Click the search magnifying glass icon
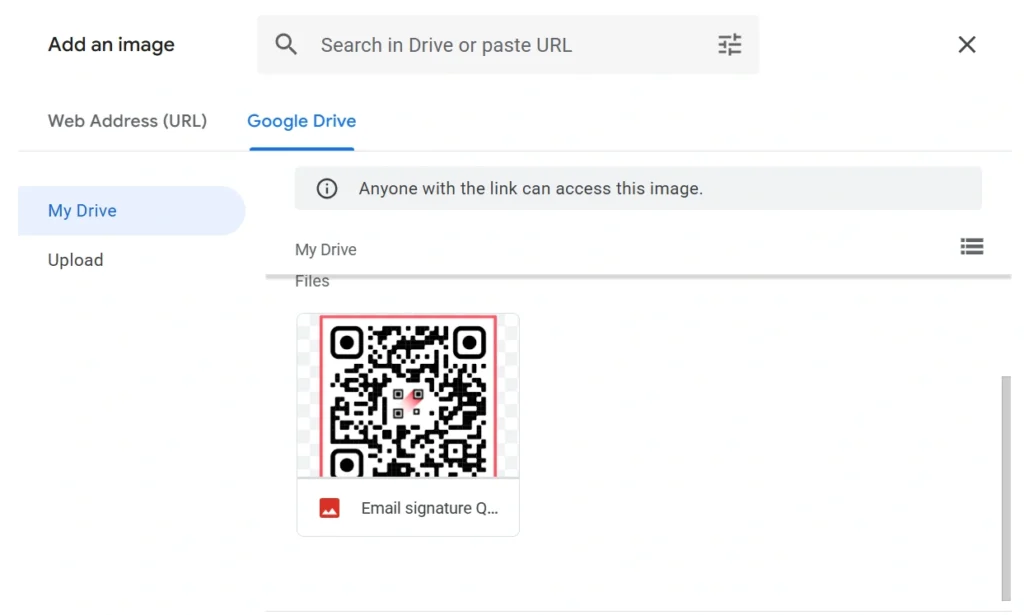The height and width of the screenshot is (615, 1024). click(x=286, y=44)
